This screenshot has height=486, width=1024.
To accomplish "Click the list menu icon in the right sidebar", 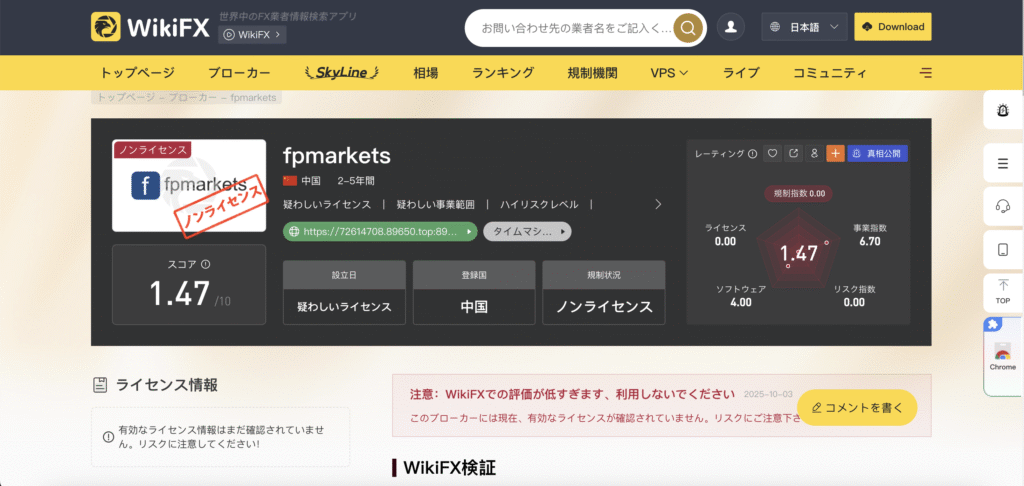I will pyautogui.click(x=1003, y=164).
